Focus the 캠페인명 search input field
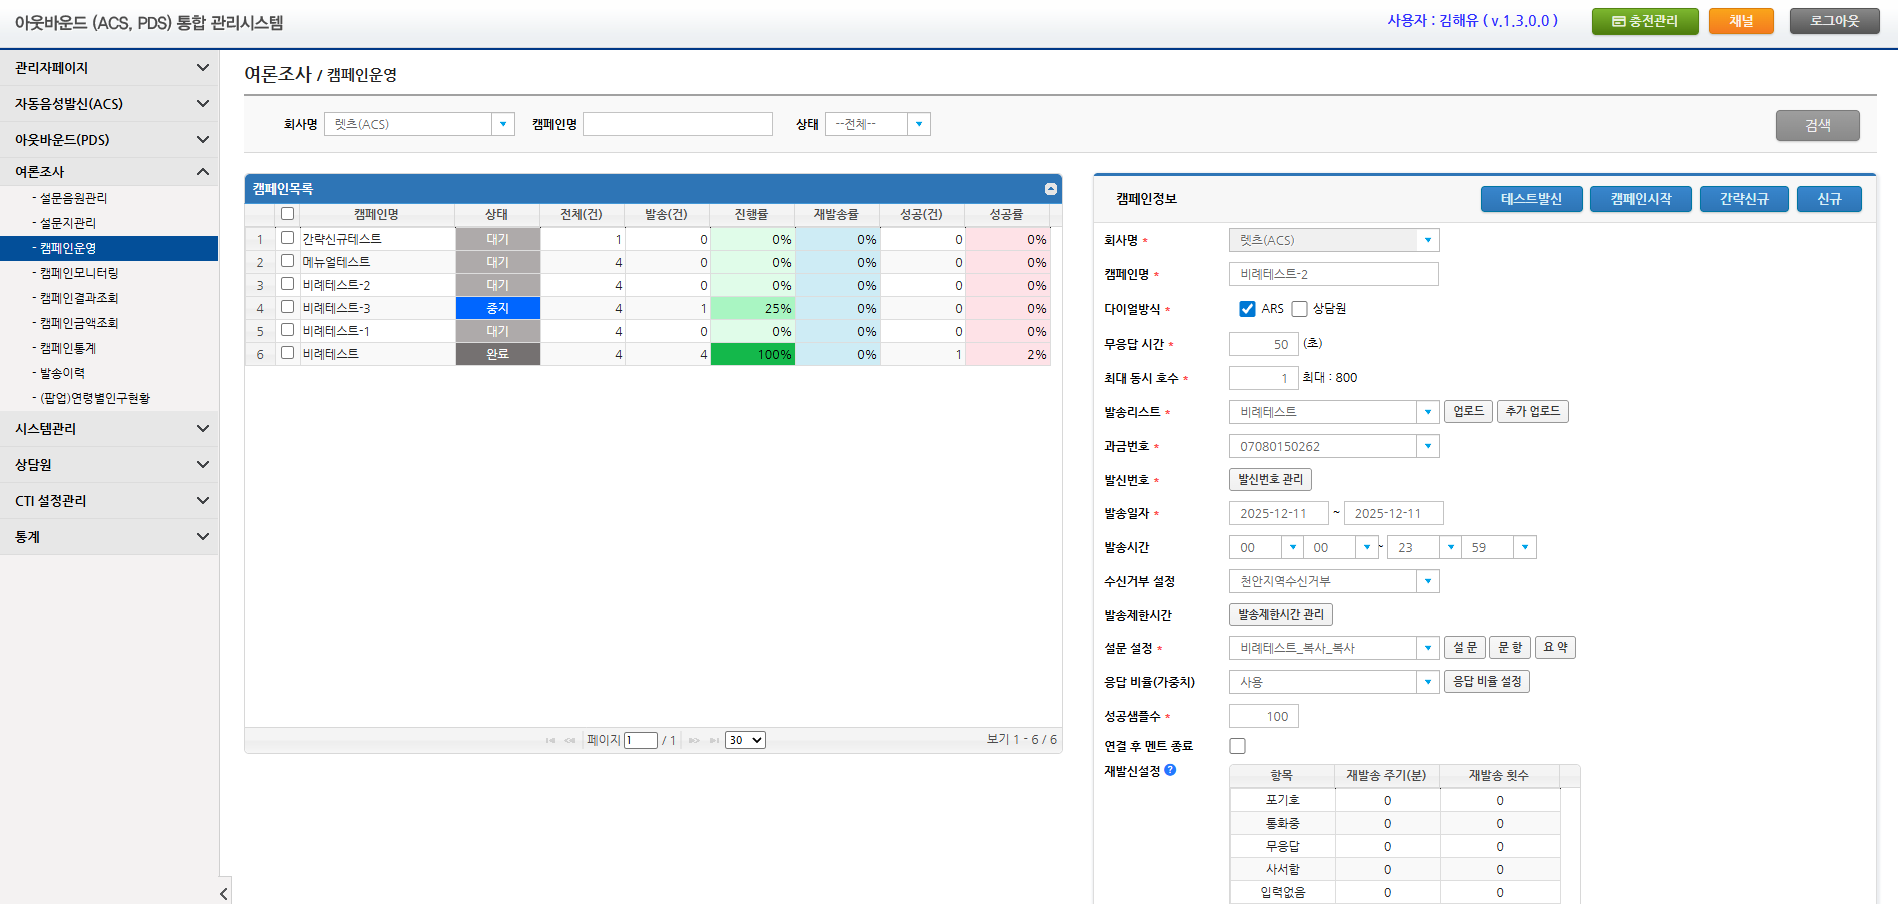The image size is (1898, 904). tap(678, 124)
